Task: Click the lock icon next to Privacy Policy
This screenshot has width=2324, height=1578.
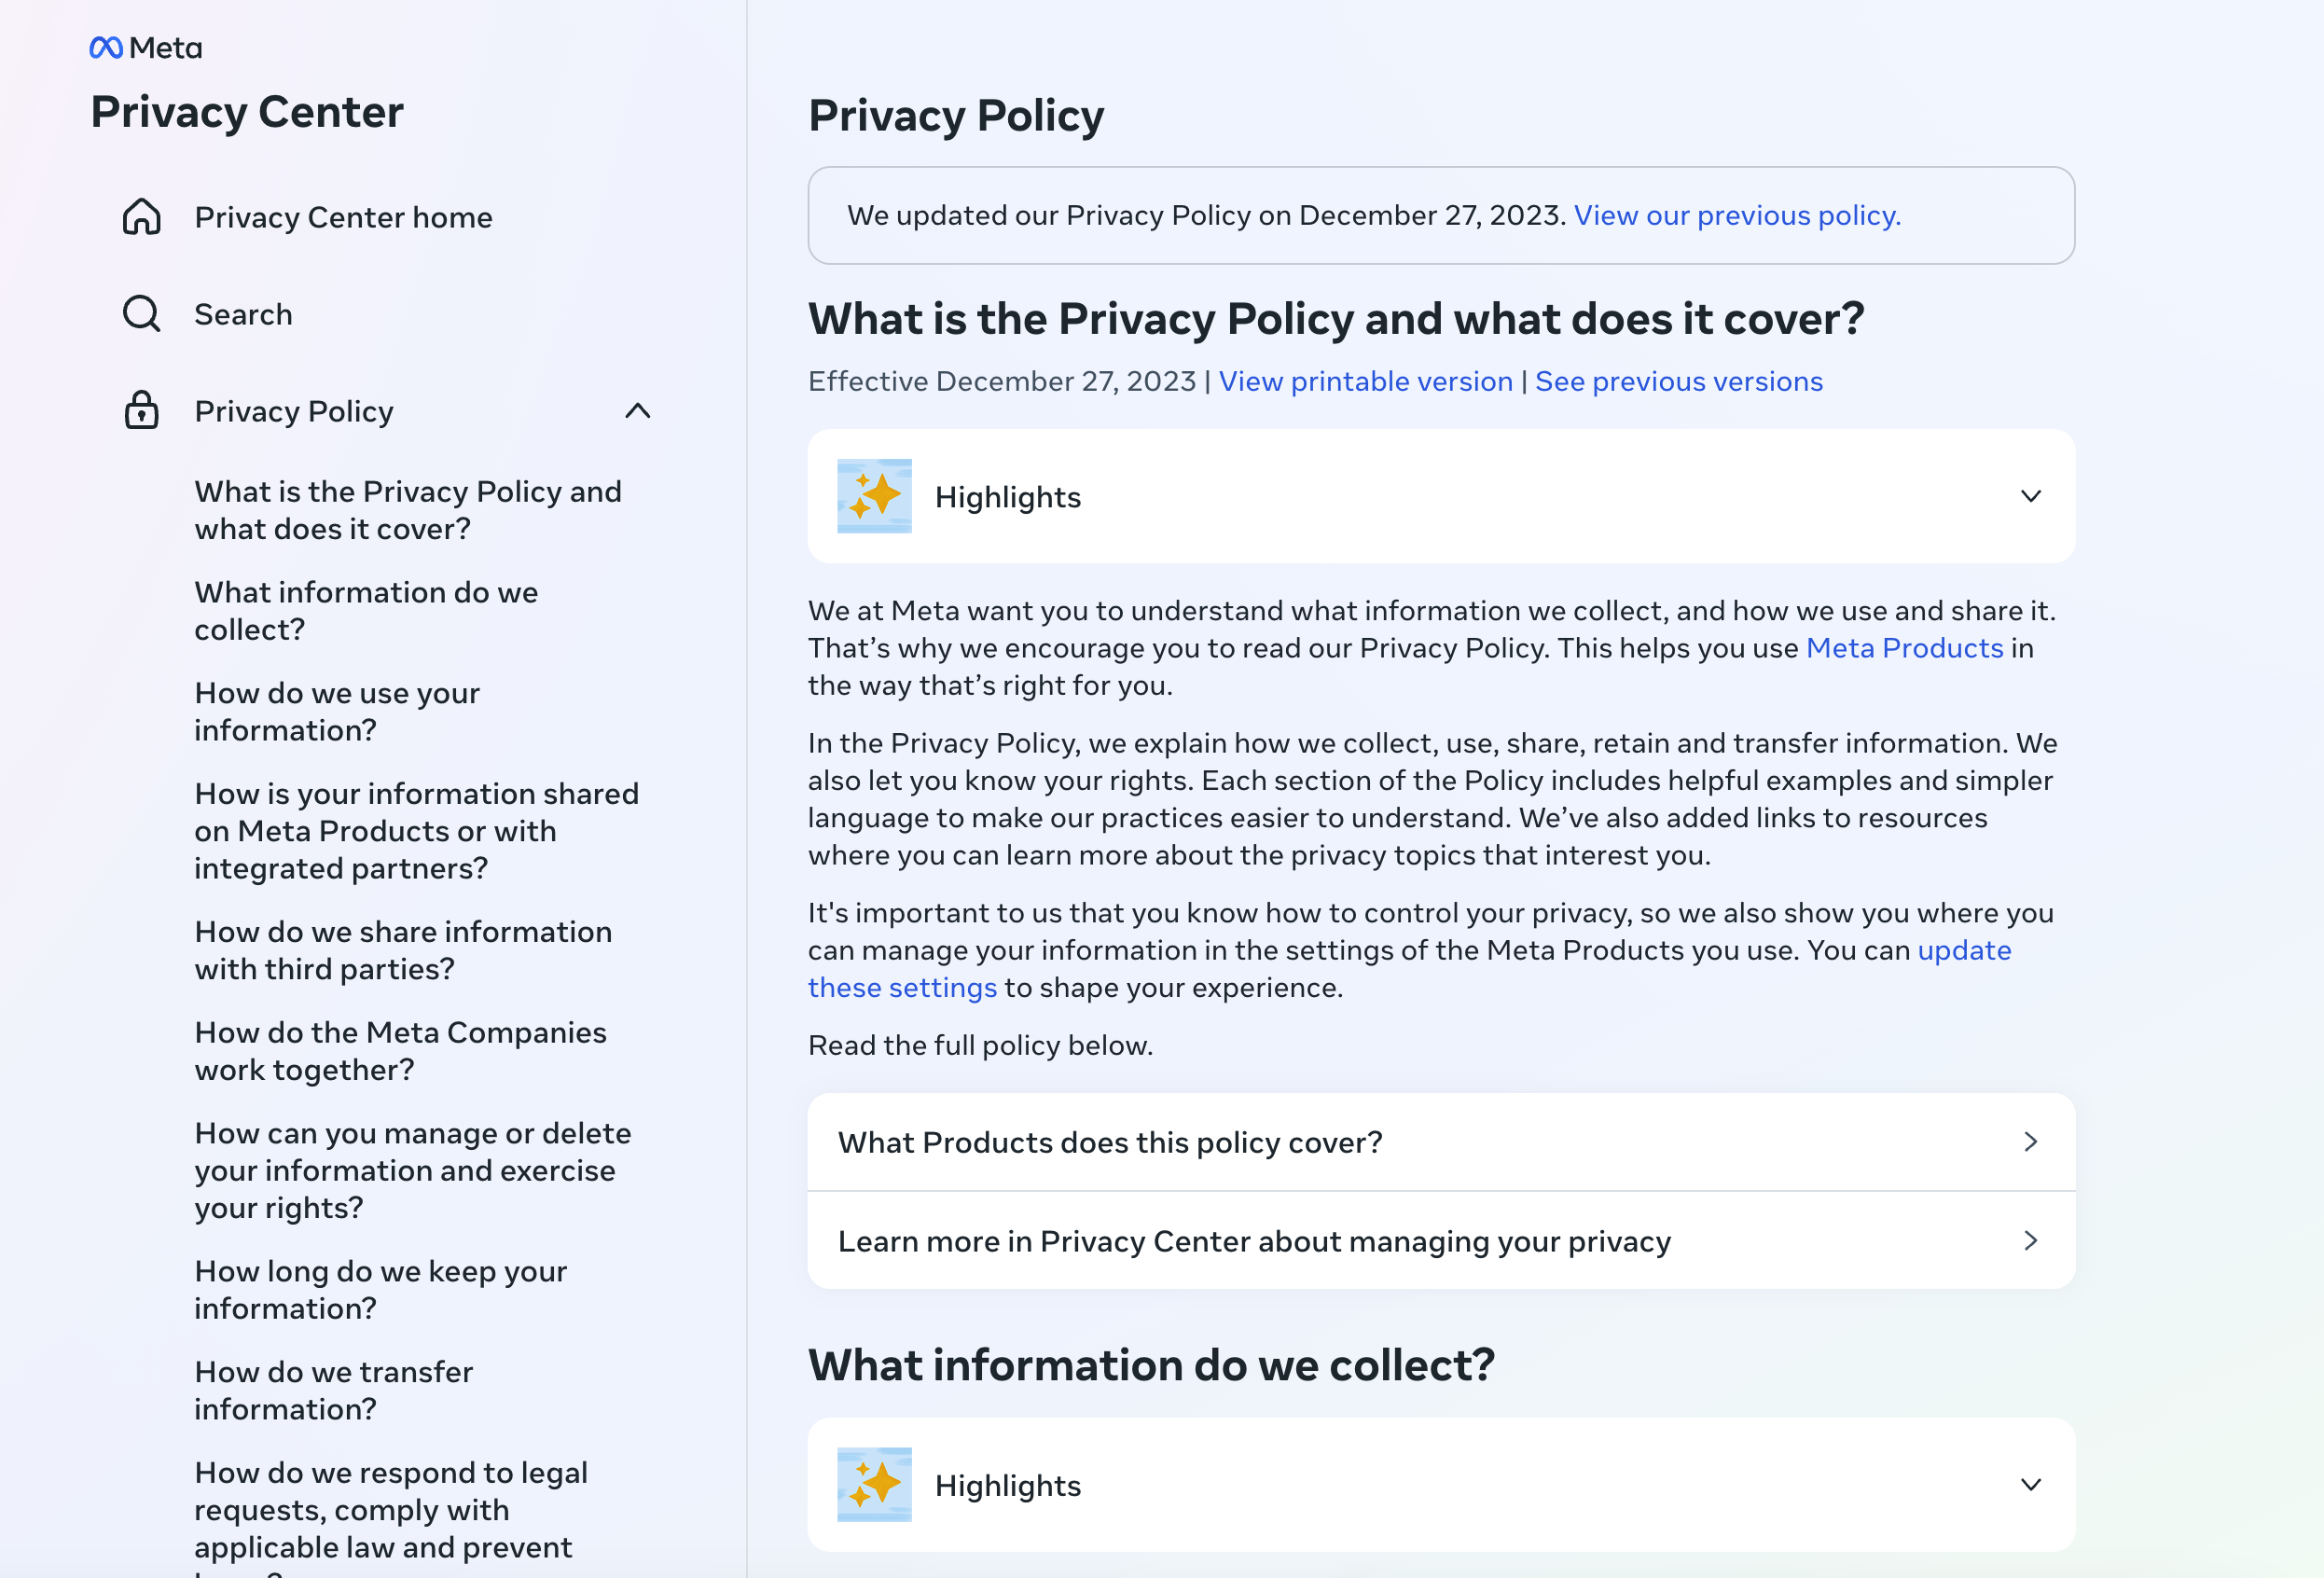Action: coord(141,410)
